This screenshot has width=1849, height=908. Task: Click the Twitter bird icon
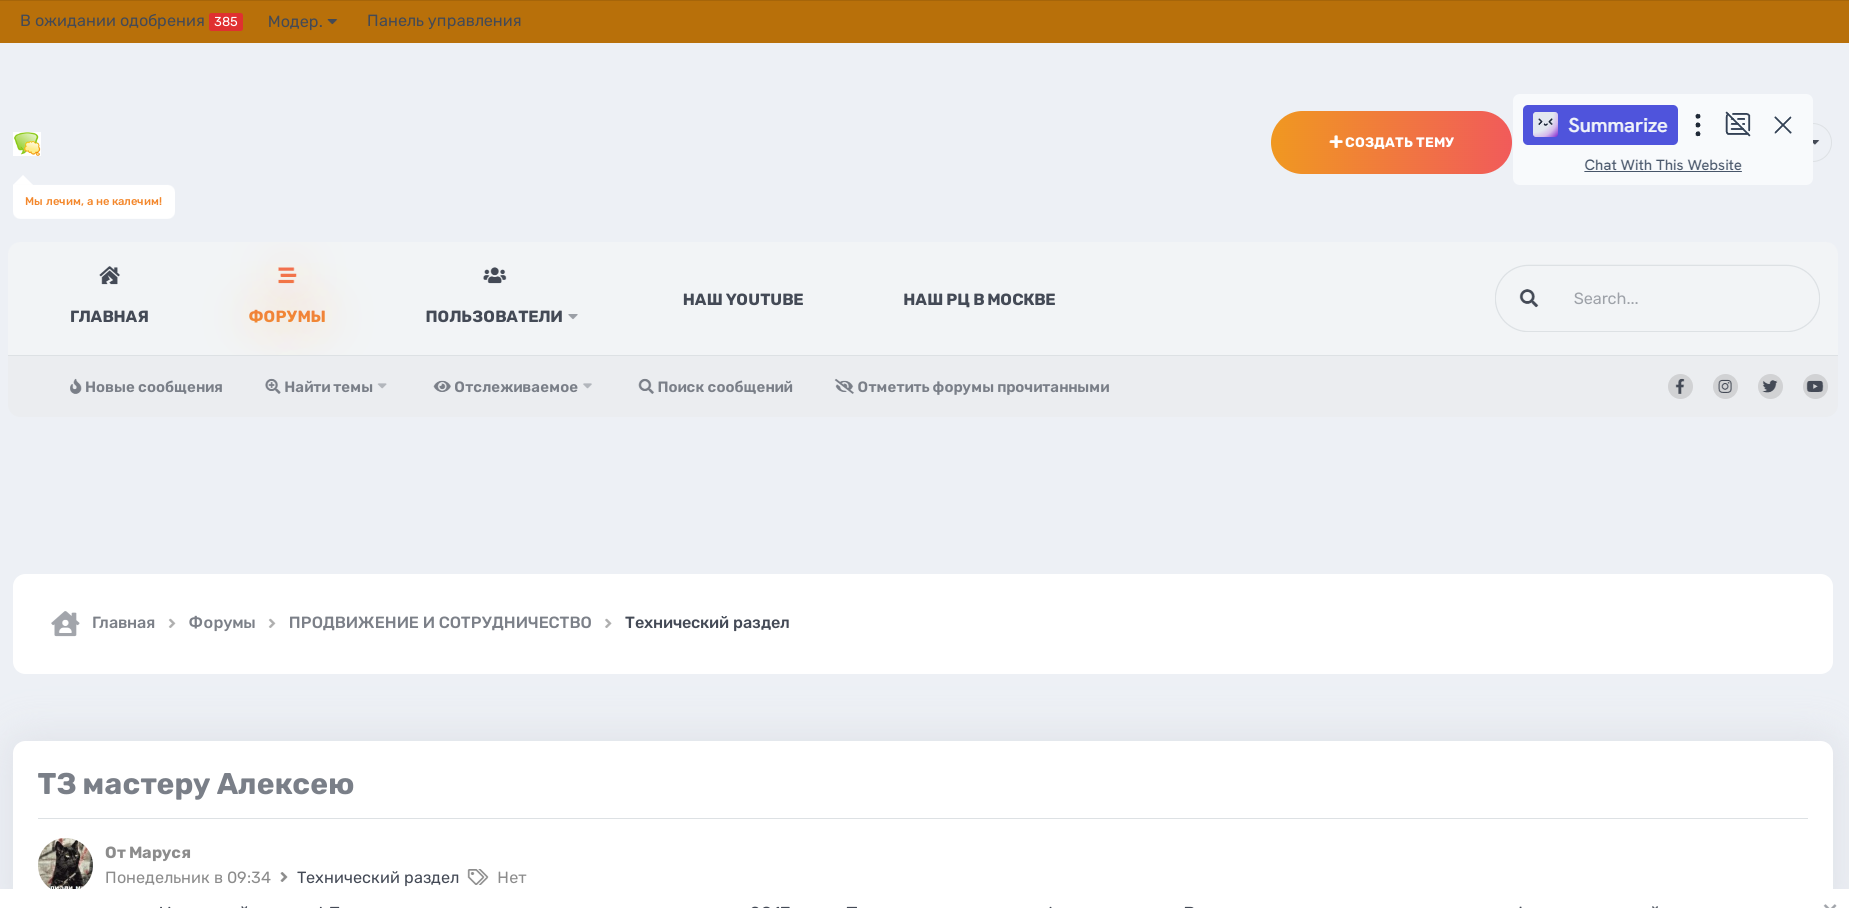1770,386
